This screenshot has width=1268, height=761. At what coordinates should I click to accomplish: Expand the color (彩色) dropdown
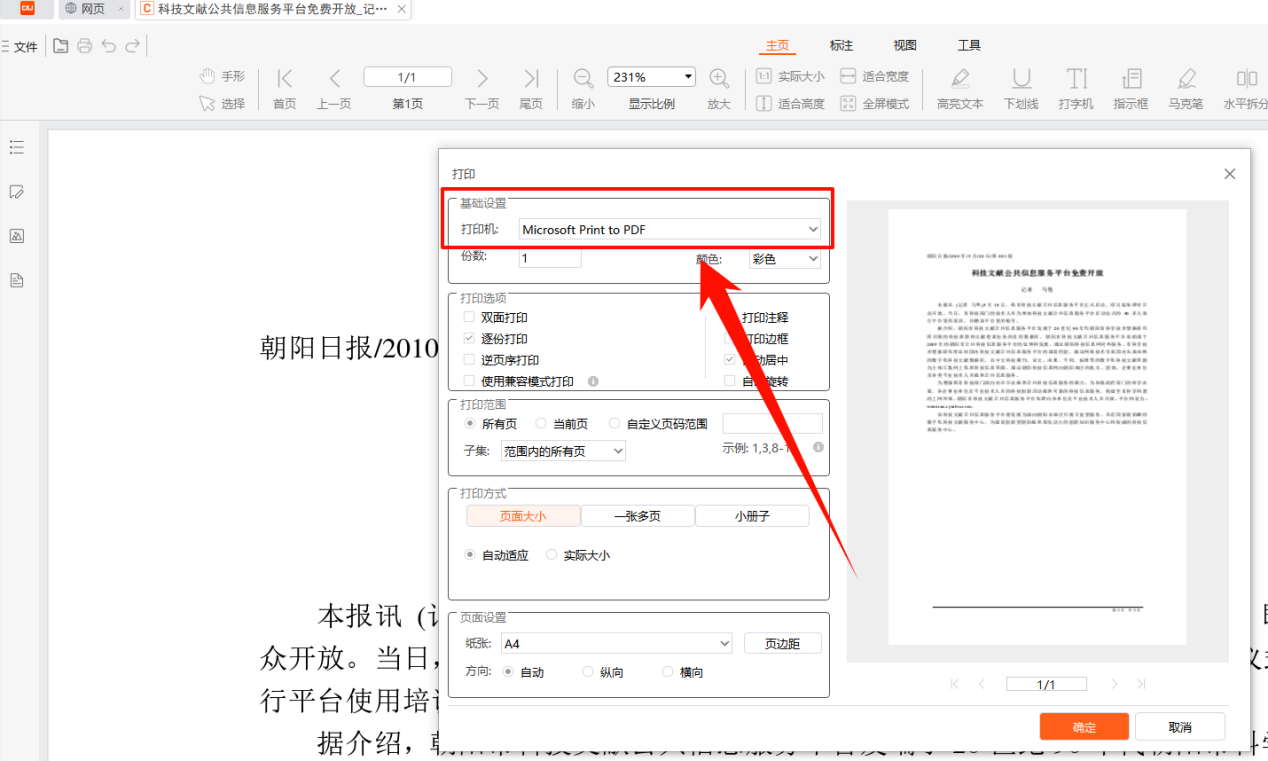(785, 259)
